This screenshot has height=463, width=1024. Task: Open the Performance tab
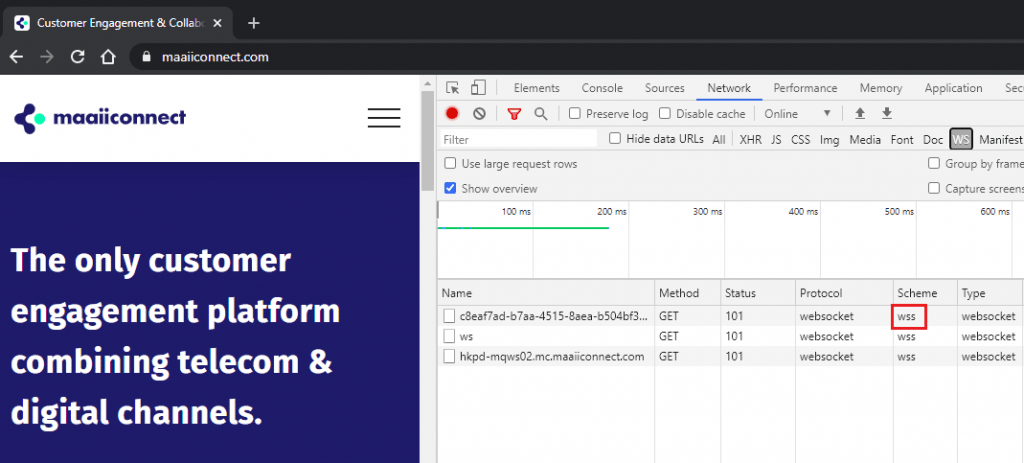(x=805, y=88)
